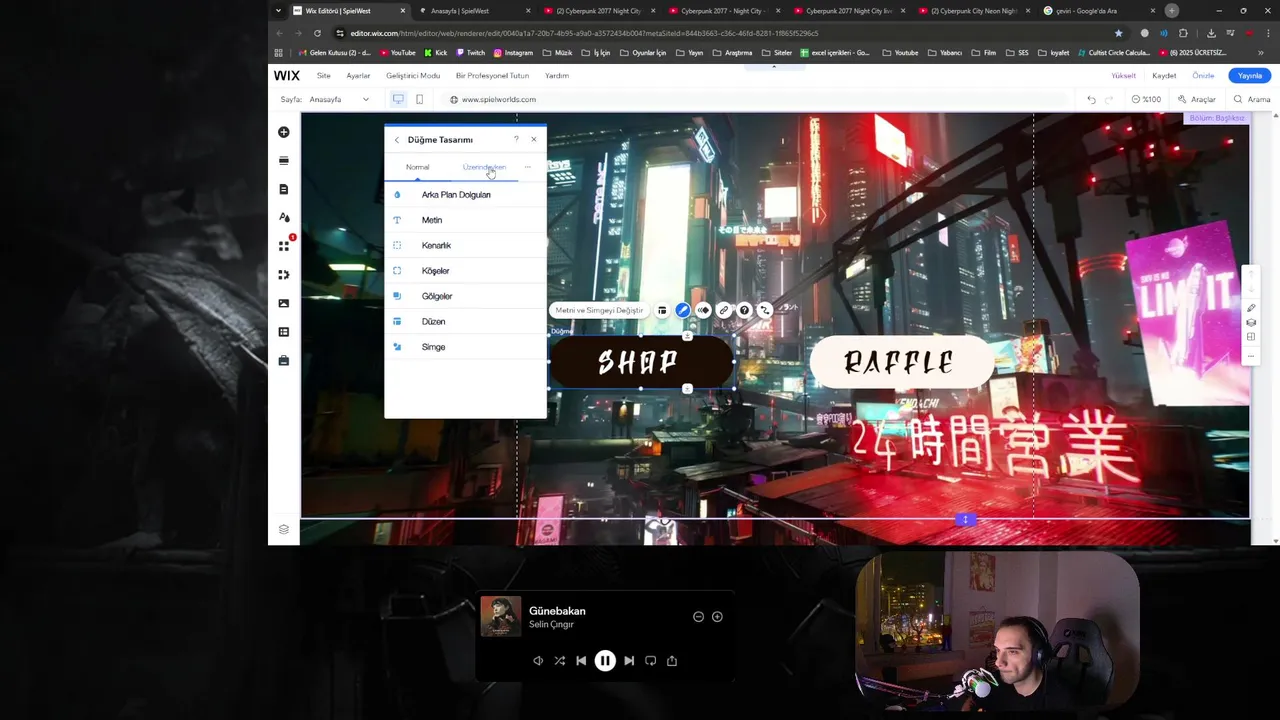Click the plus circle icon in music player
This screenshot has height=720, width=1280.
717,617
